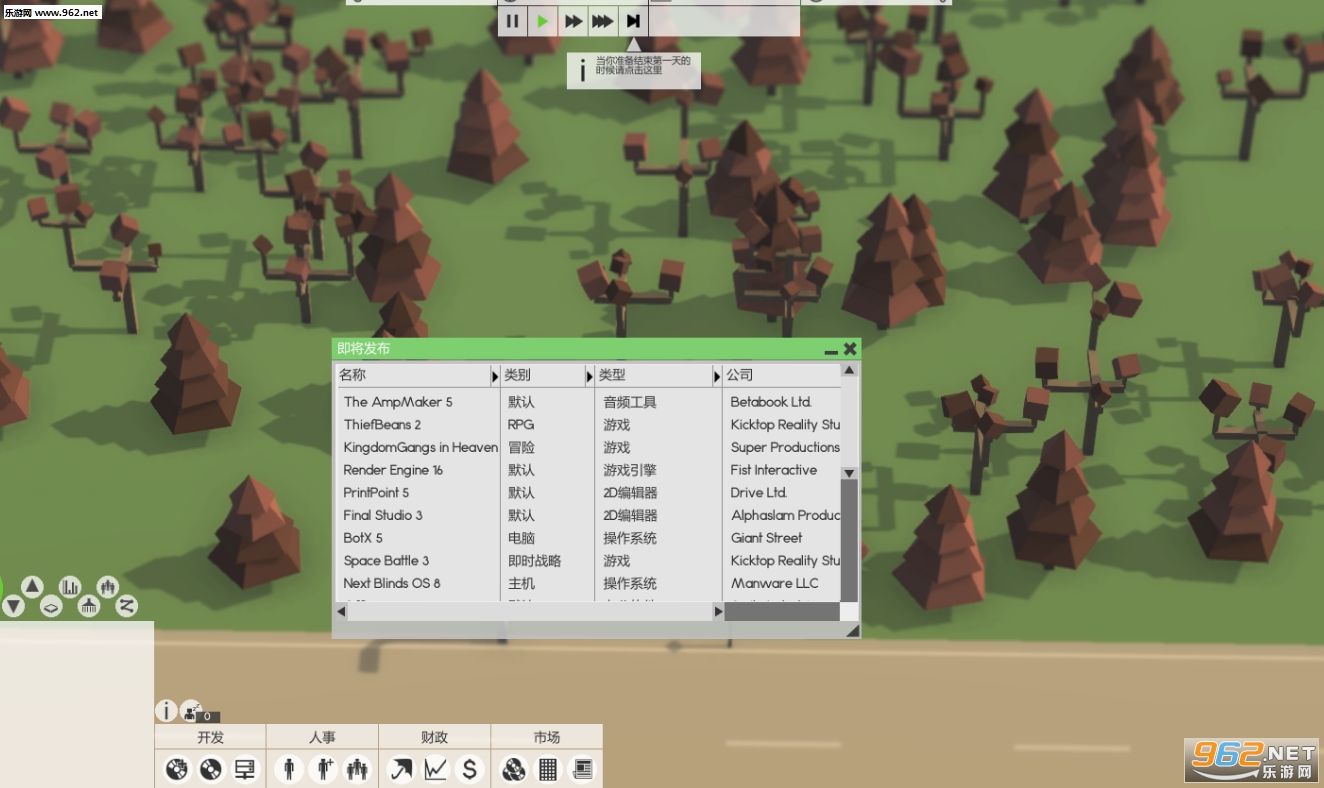Click the add-person plus icon under 人事

323,769
